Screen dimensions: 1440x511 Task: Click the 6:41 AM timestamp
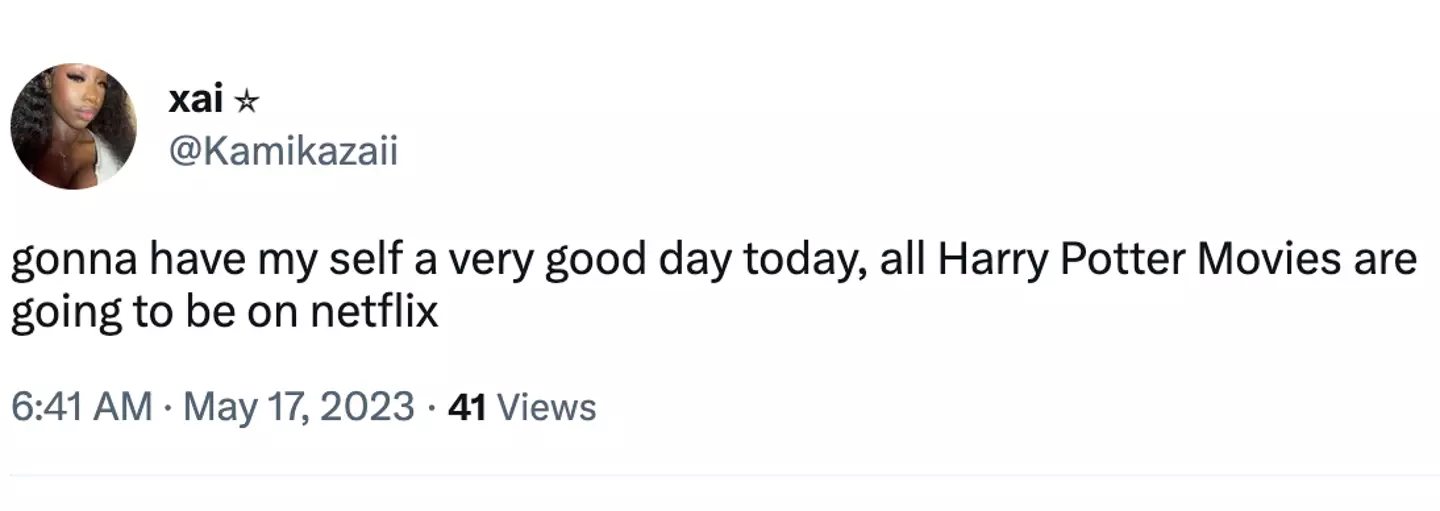(81, 407)
